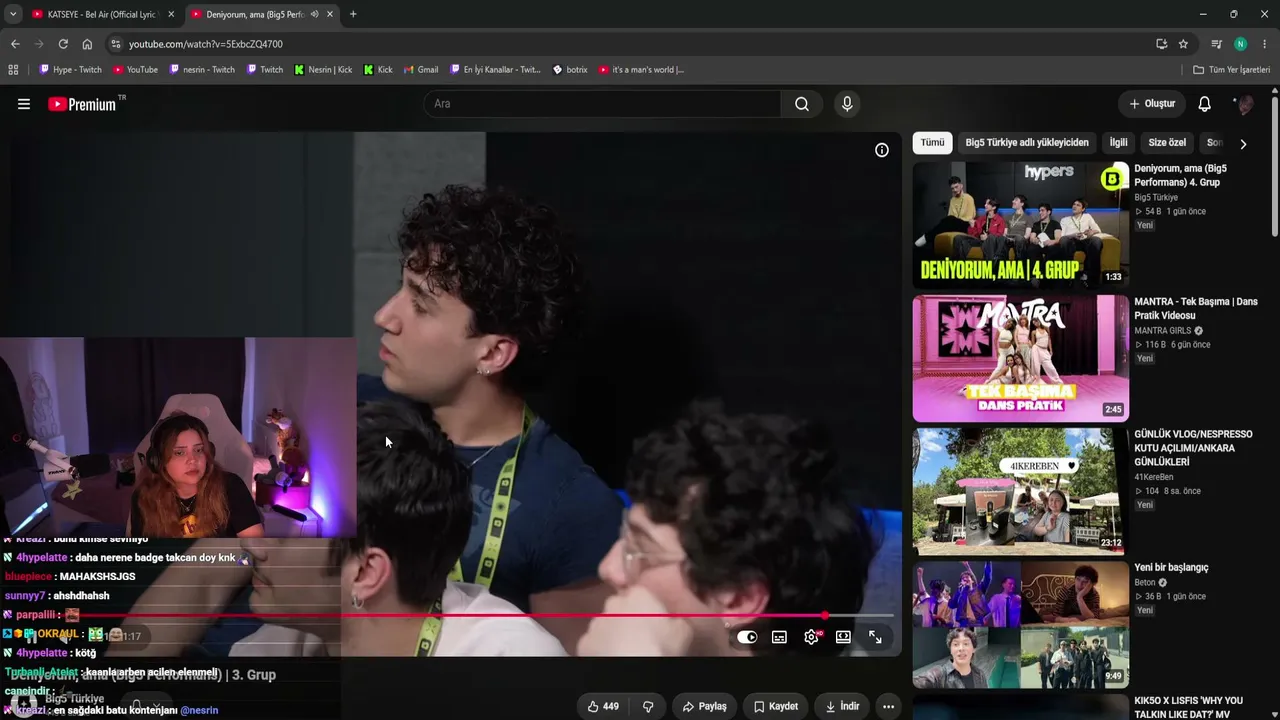The height and width of the screenshot is (720, 1280).
Task: Open the Nesrin | Kick bookmark
Action: [323, 70]
